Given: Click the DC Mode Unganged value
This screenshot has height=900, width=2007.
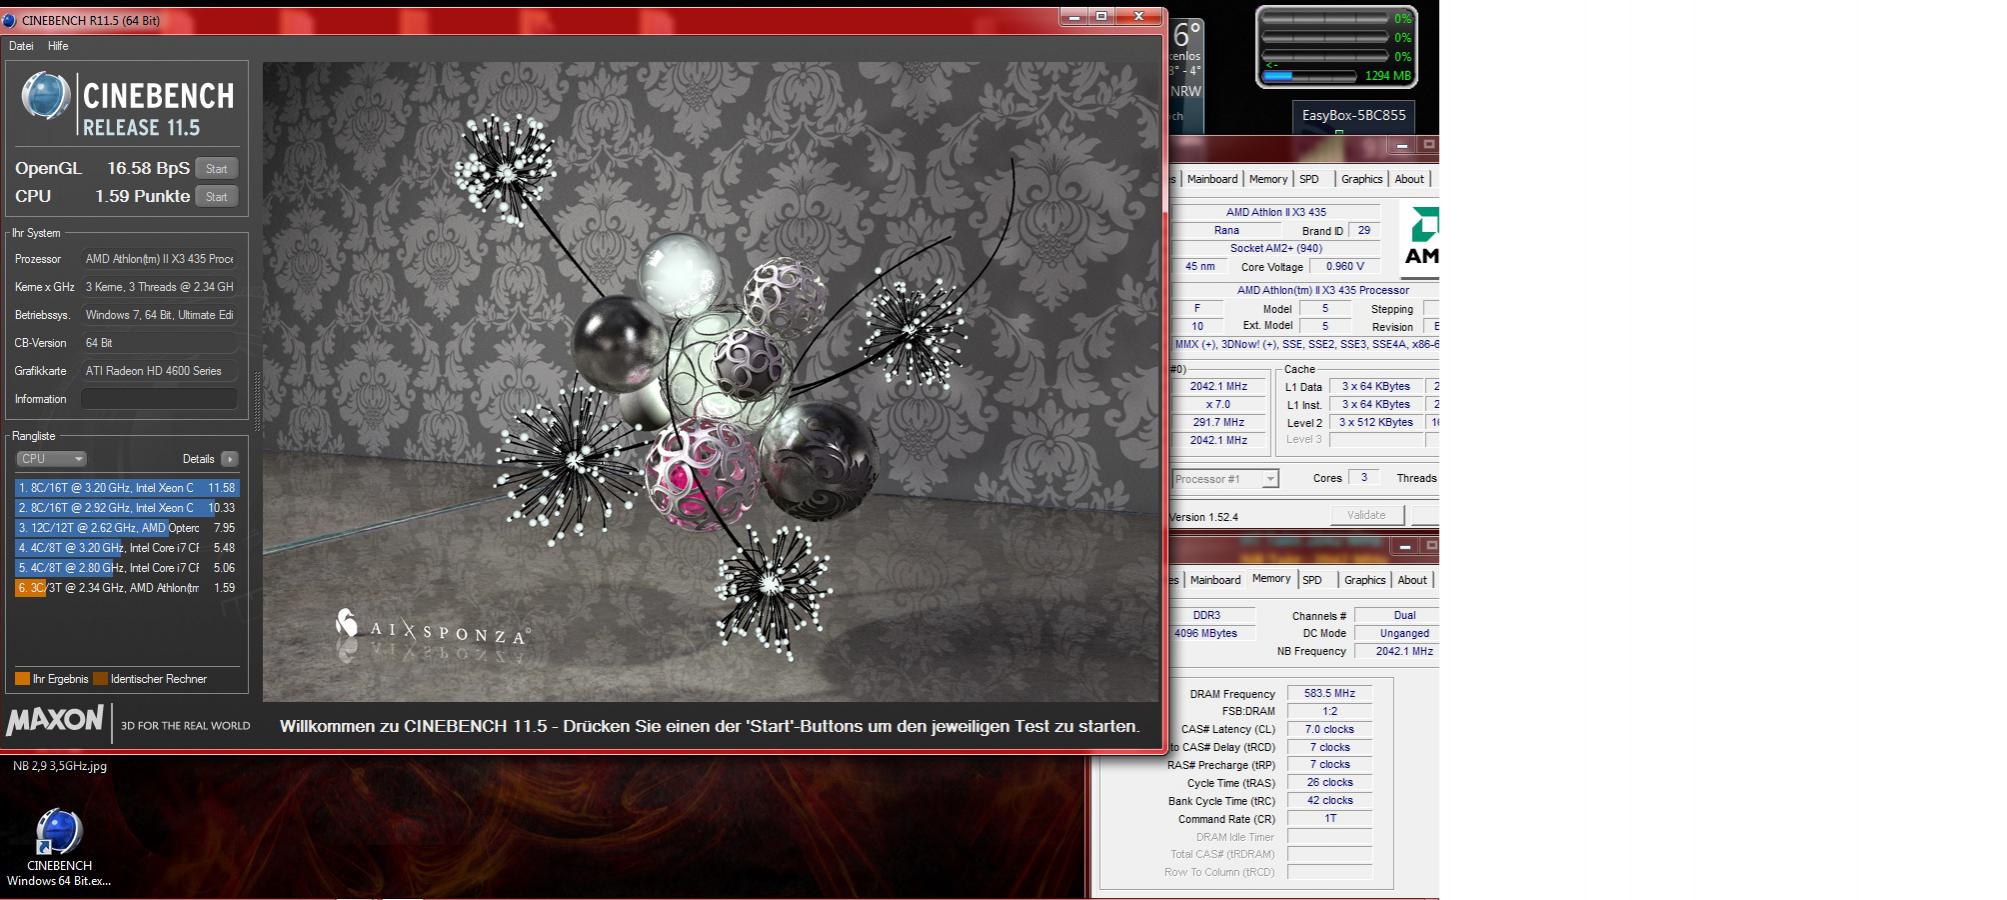Looking at the screenshot, I should pyautogui.click(x=1397, y=633).
